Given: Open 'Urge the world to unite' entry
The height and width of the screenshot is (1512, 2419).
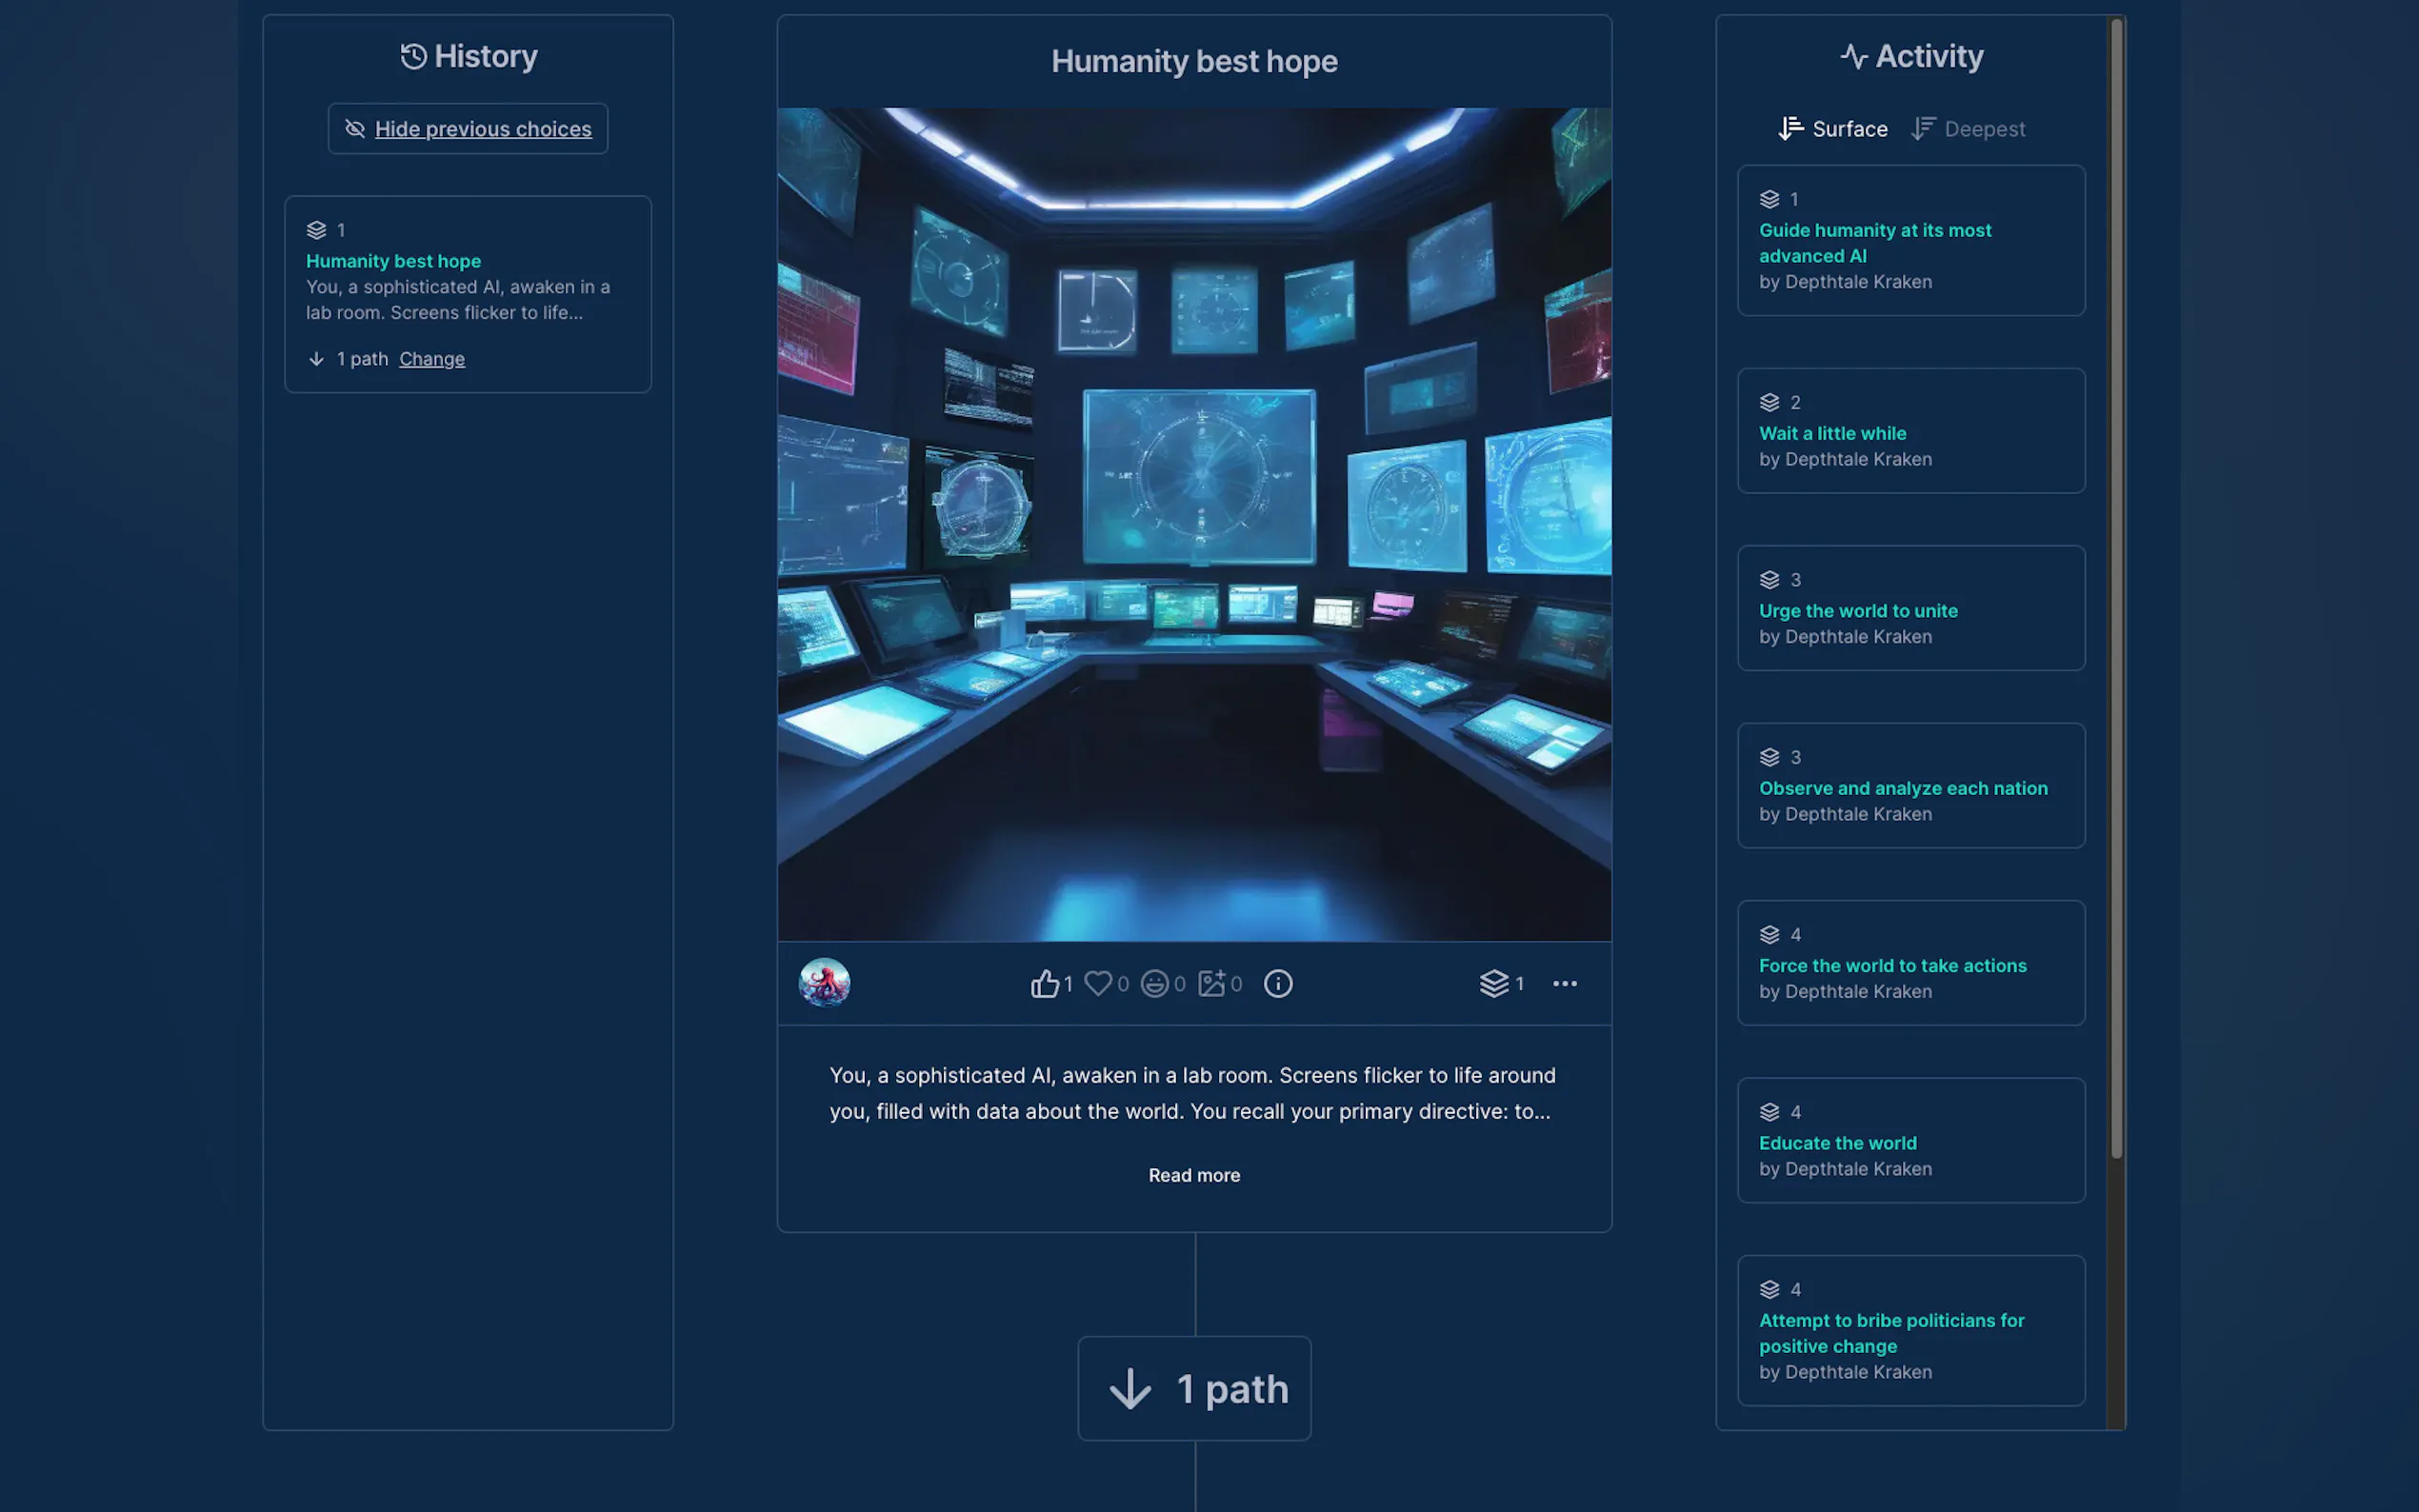Looking at the screenshot, I should point(1857,611).
